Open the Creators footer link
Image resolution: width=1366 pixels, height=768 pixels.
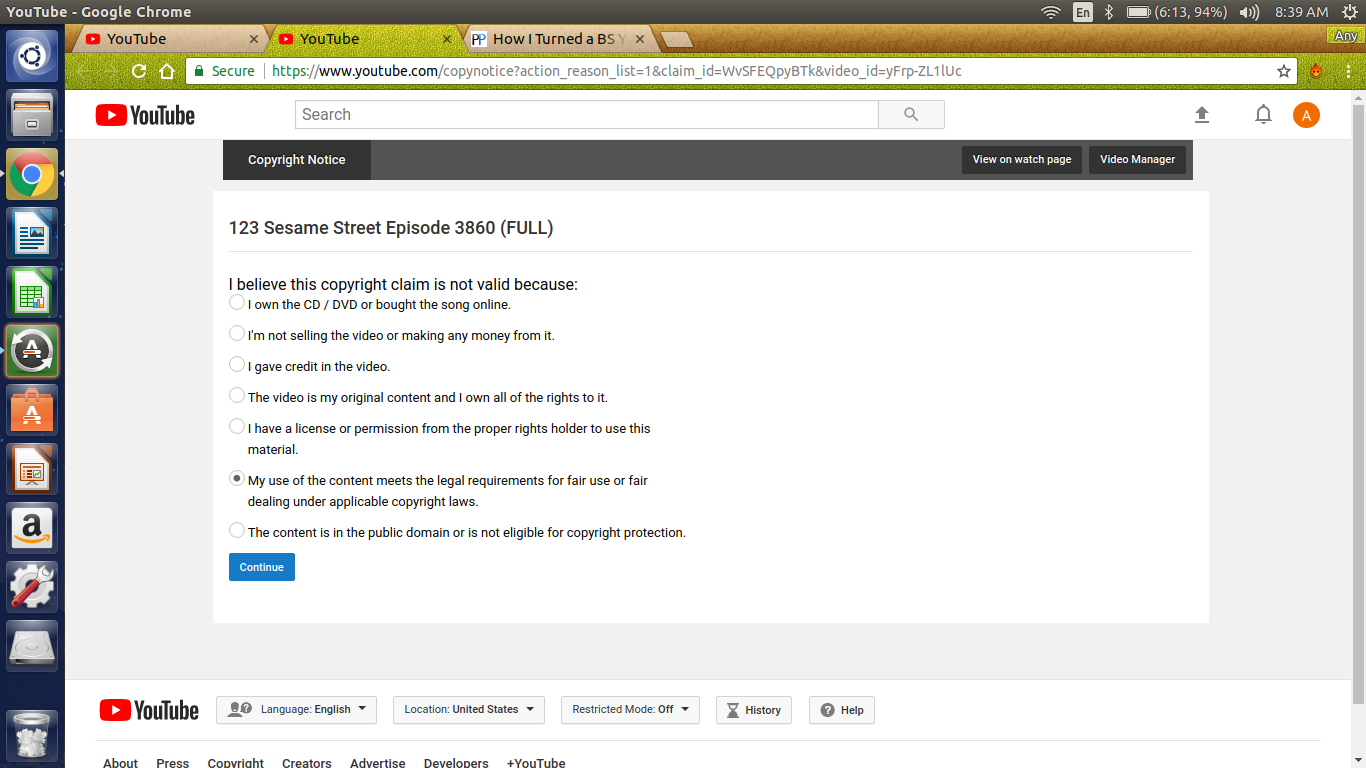(x=307, y=763)
